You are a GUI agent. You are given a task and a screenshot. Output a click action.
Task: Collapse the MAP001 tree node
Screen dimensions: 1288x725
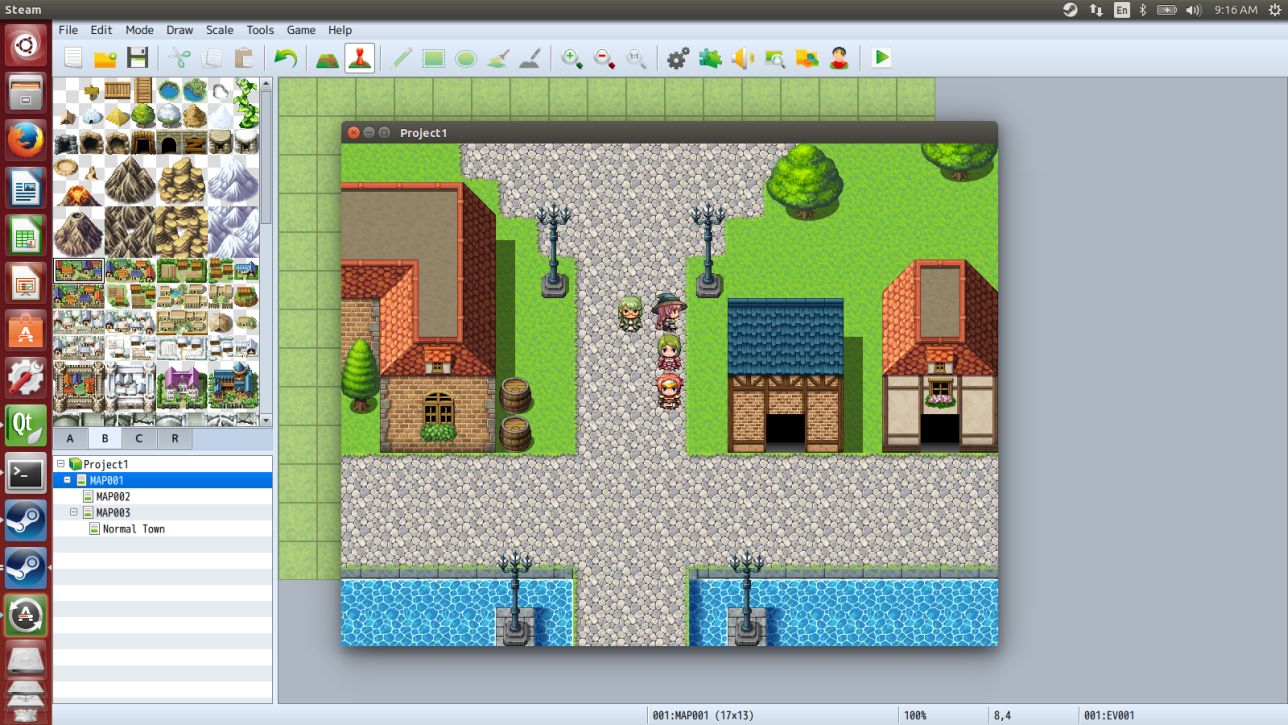[68, 480]
